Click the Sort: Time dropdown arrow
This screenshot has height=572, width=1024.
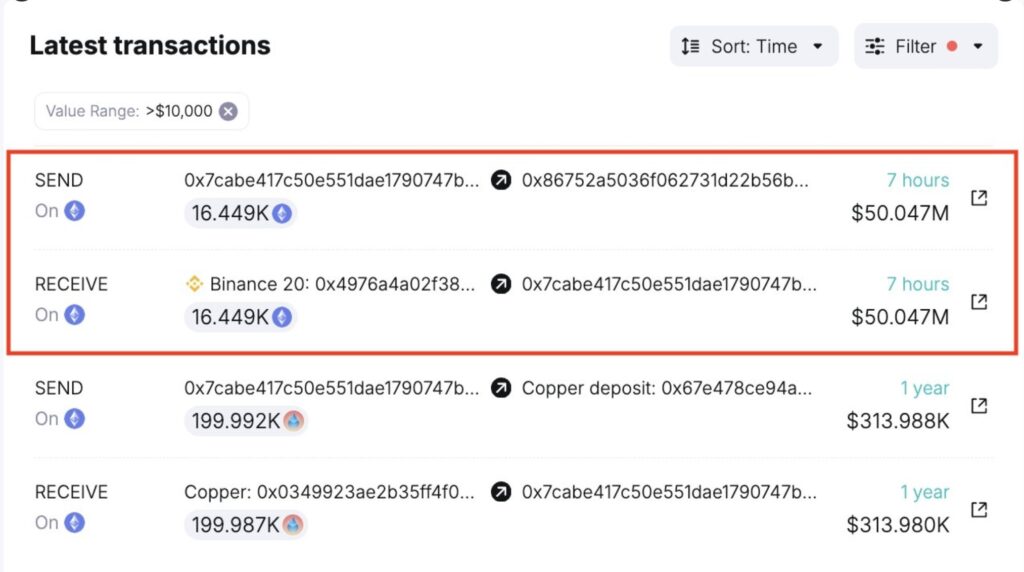click(818, 46)
